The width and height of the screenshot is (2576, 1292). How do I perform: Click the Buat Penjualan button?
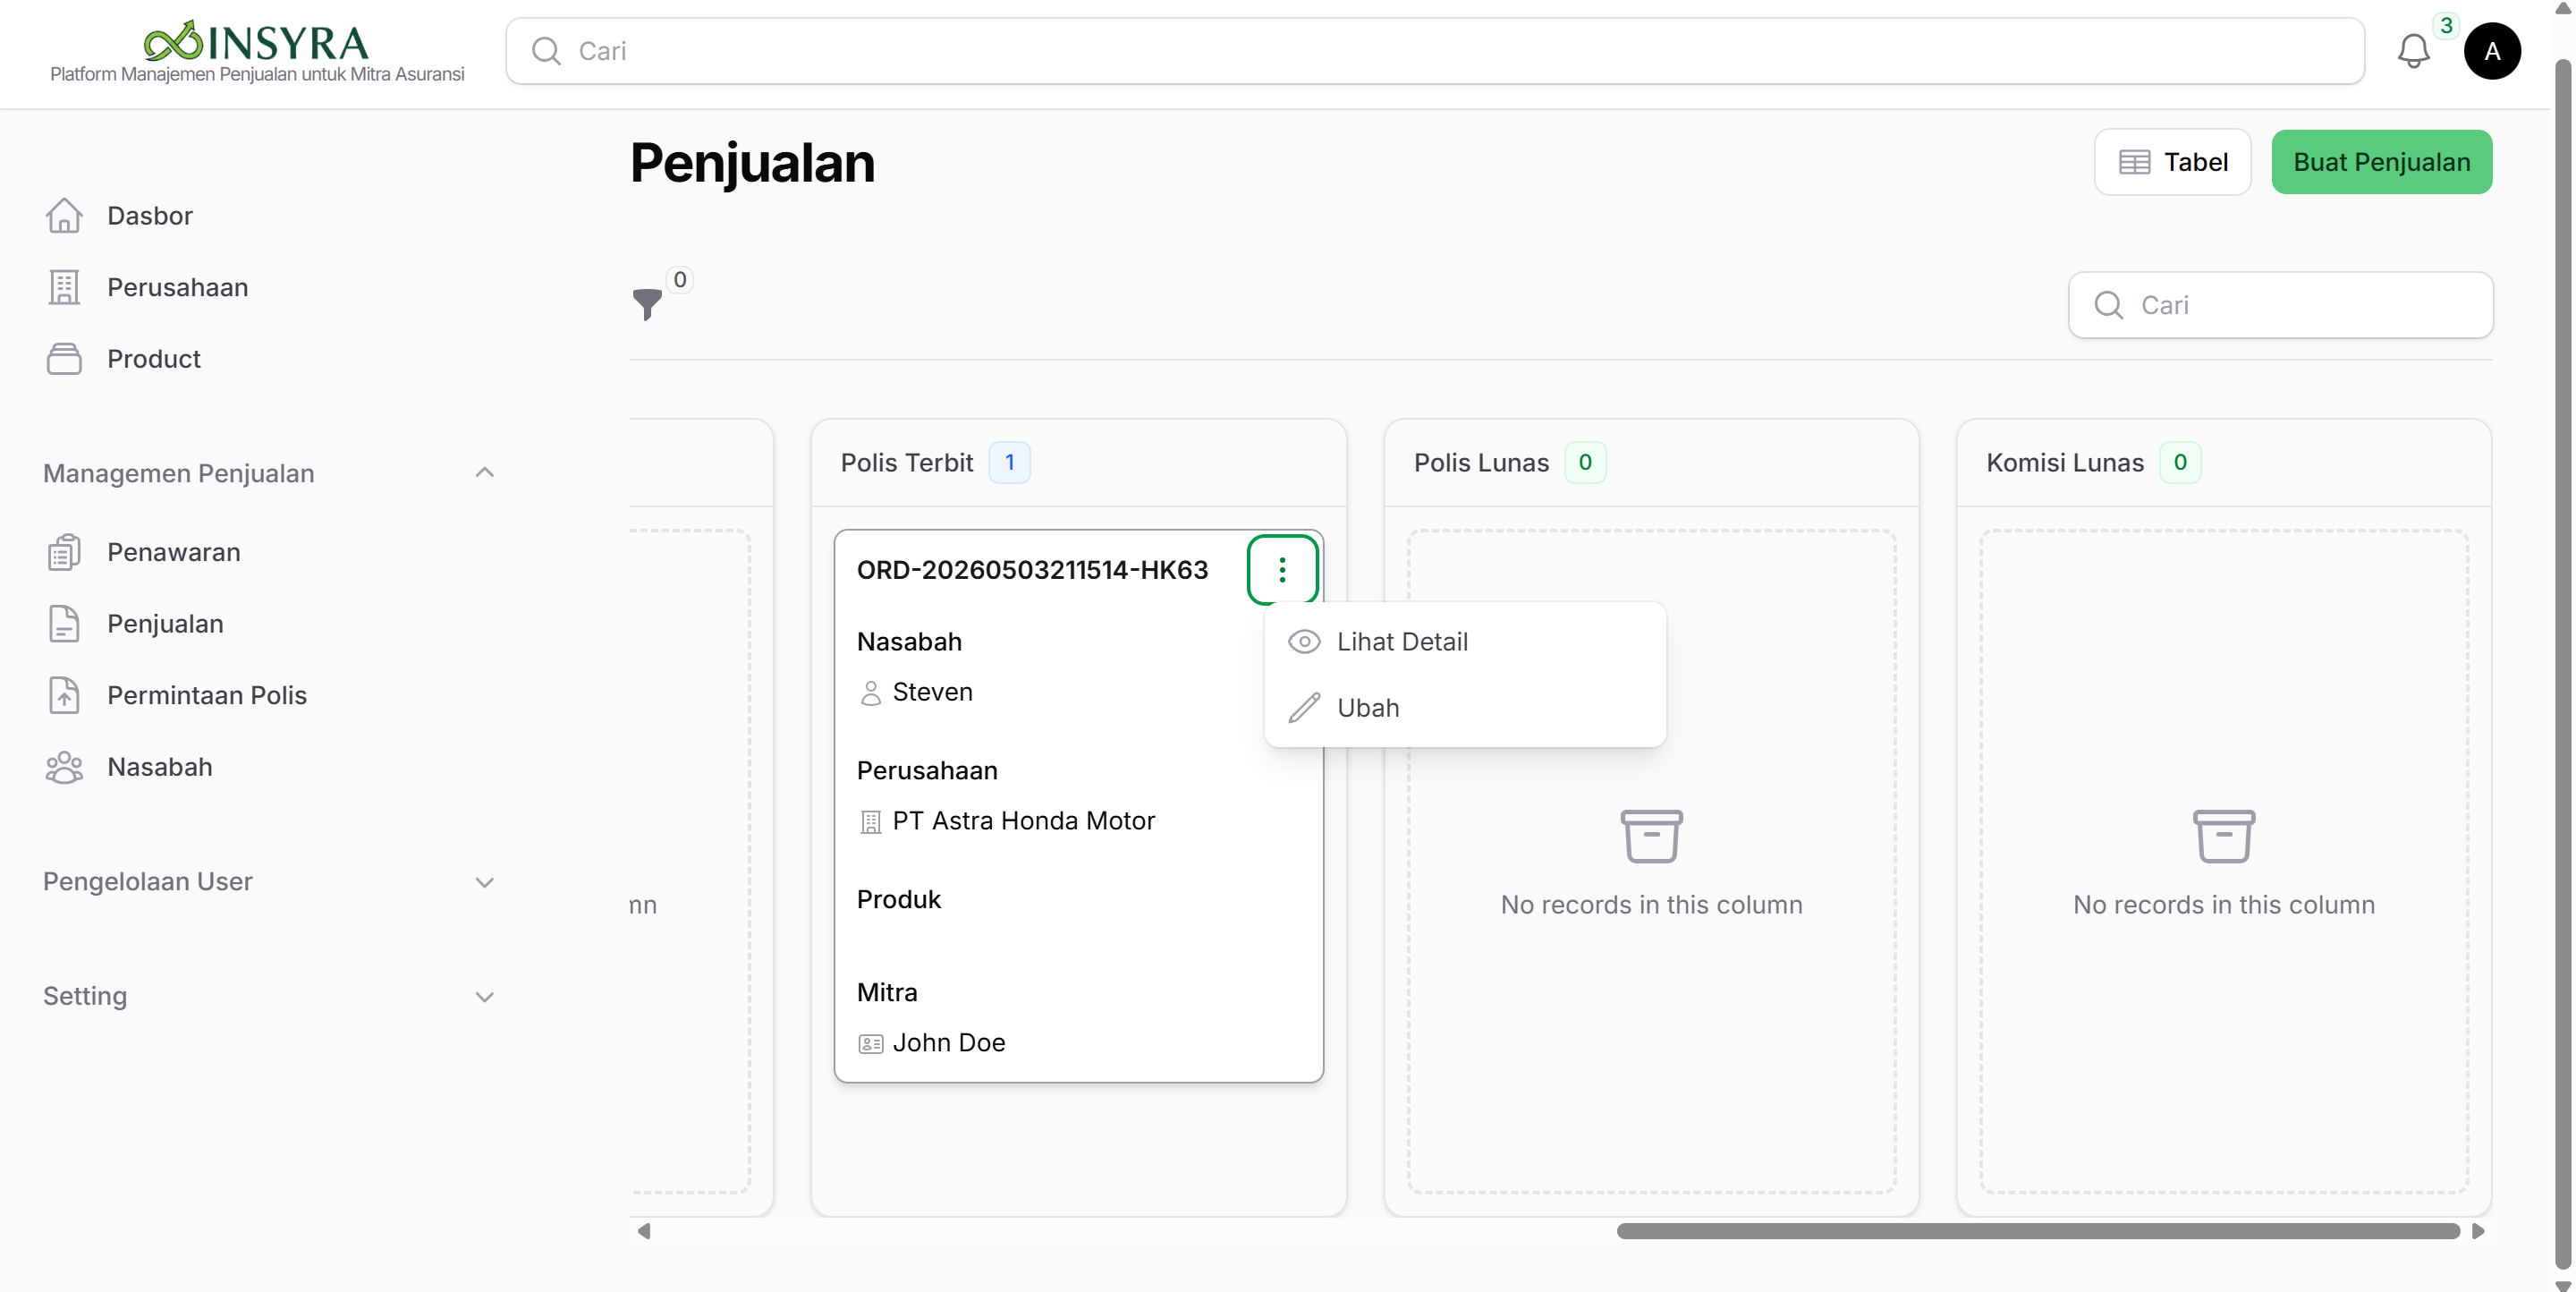(2381, 162)
